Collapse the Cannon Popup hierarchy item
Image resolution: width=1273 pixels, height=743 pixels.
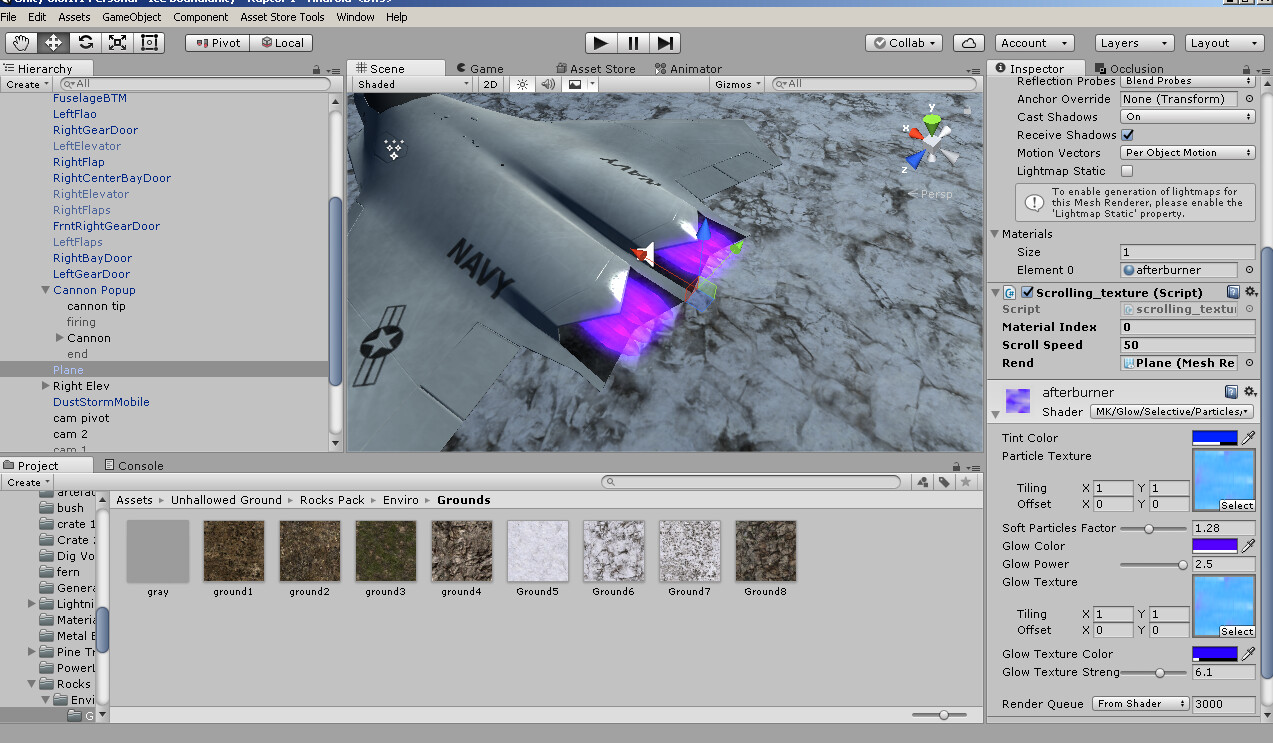click(45, 290)
